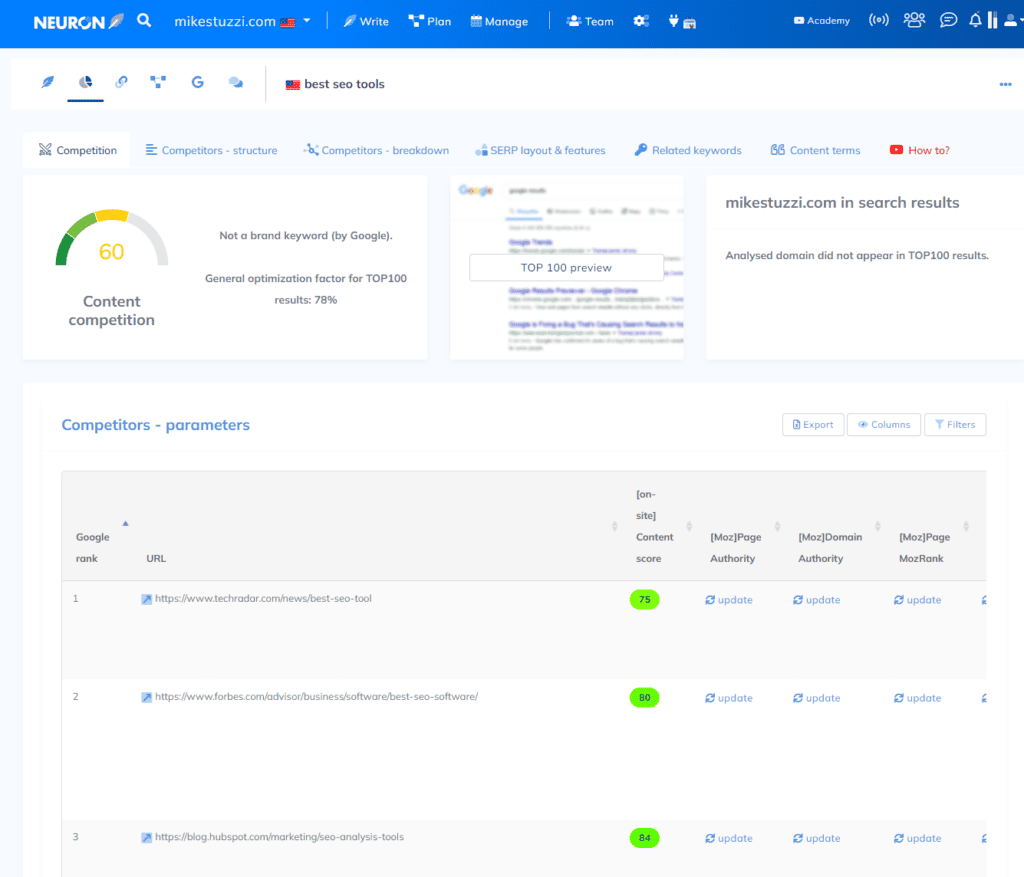Open the TOP 100 preview
Viewport: 1024px width, 877px height.
pyautogui.click(x=566, y=268)
